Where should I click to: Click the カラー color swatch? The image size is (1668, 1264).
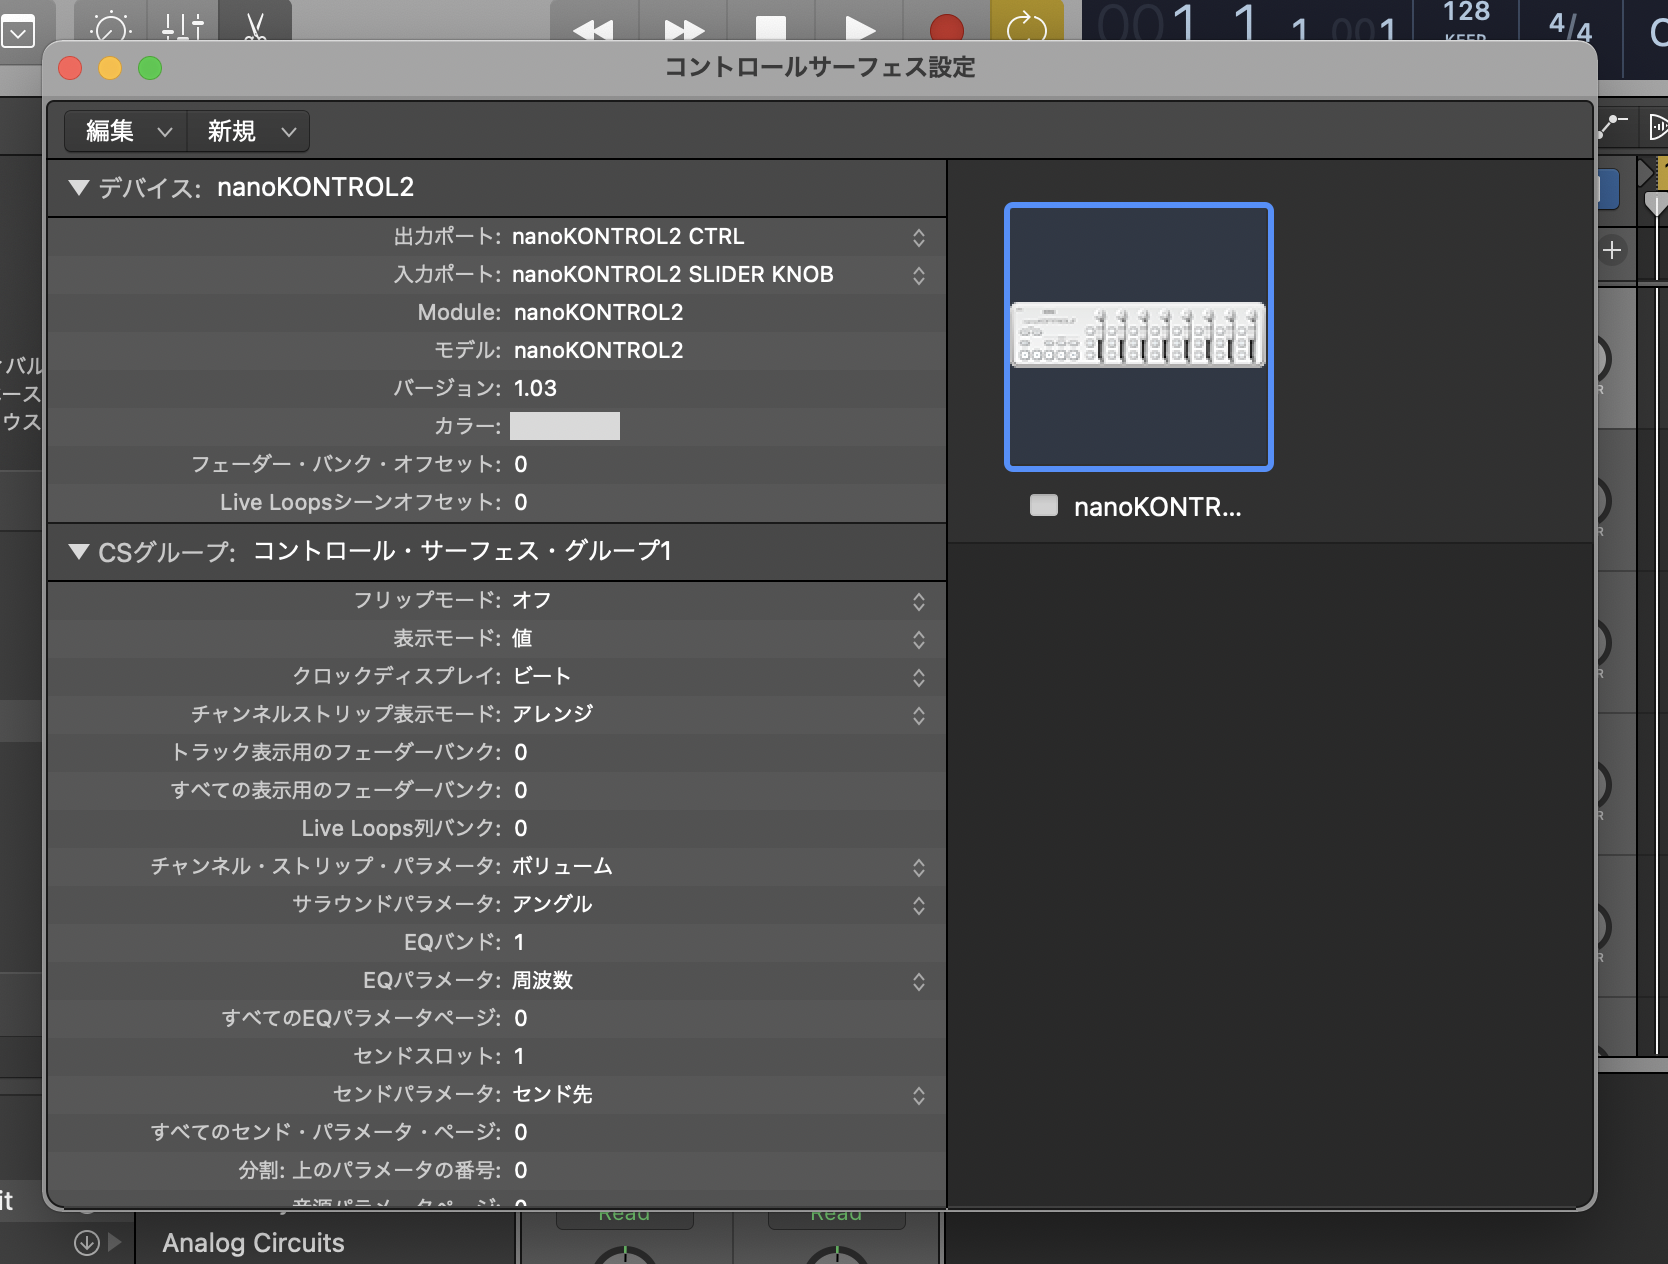[x=565, y=426]
